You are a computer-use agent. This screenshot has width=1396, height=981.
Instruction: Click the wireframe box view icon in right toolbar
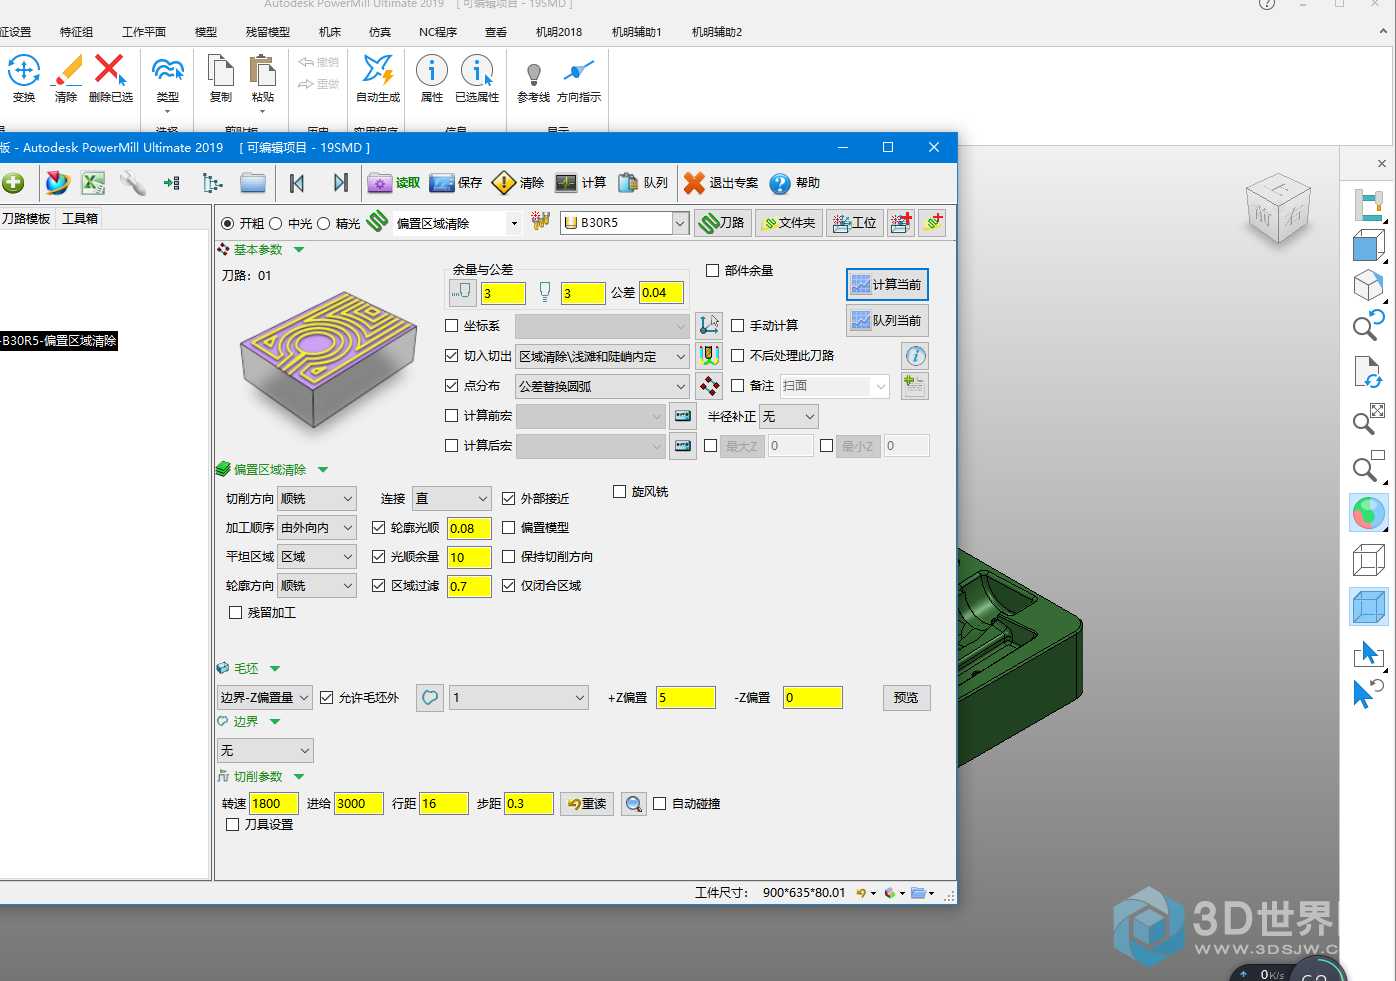click(x=1368, y=560)
